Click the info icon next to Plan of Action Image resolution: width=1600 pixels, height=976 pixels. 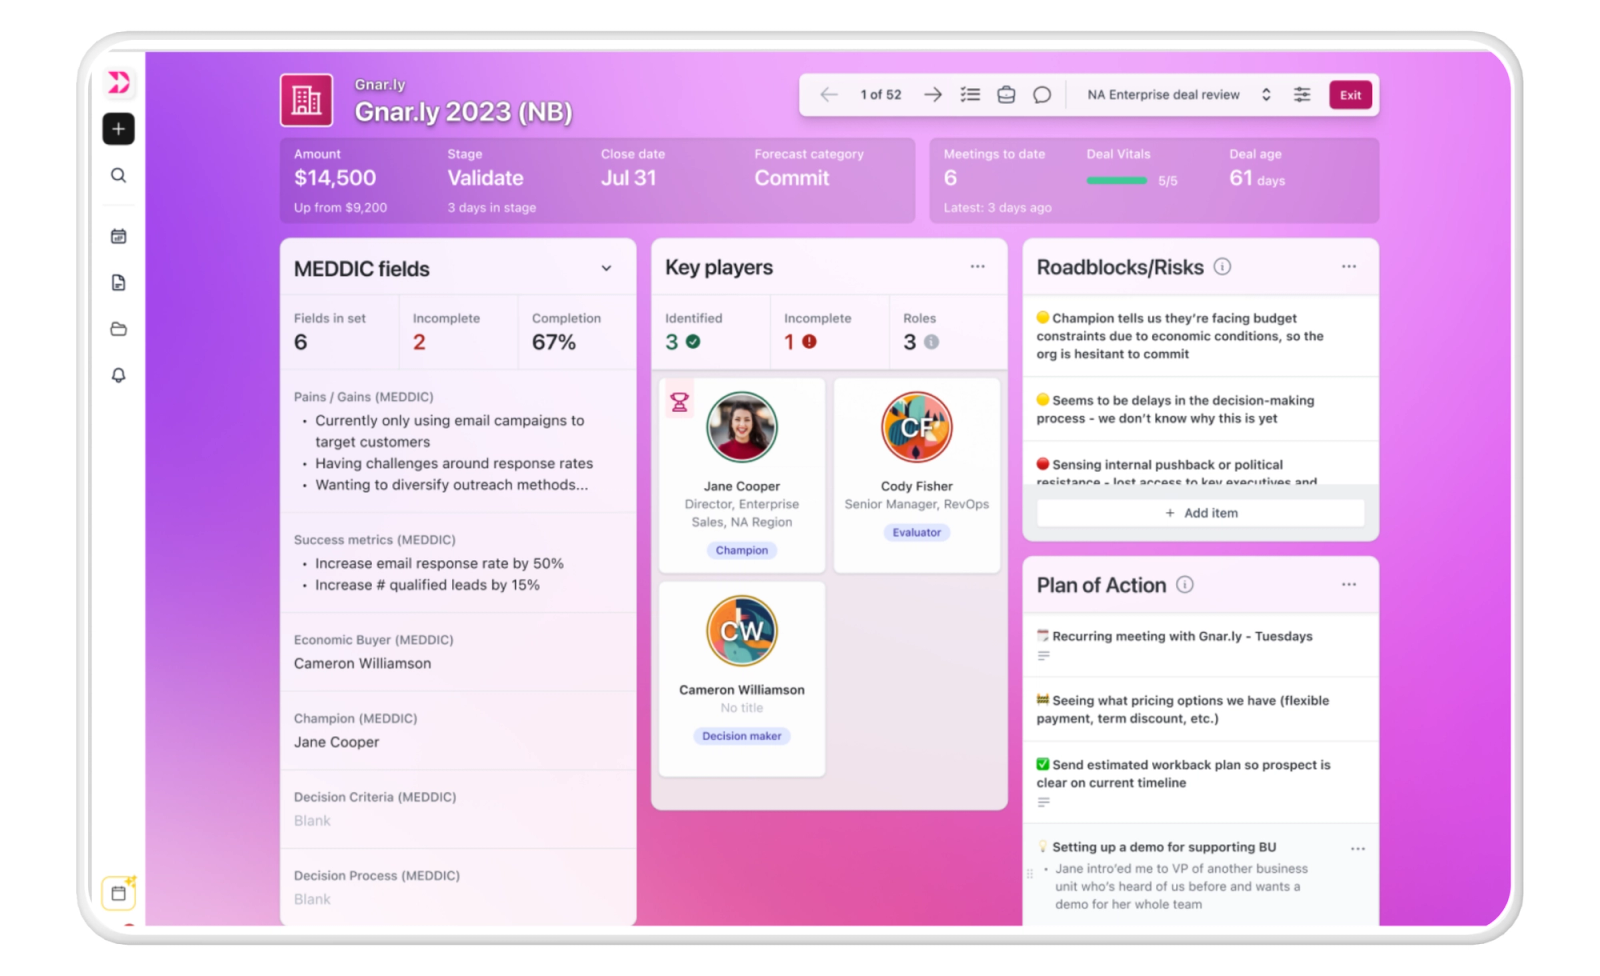pos(1185,585)
